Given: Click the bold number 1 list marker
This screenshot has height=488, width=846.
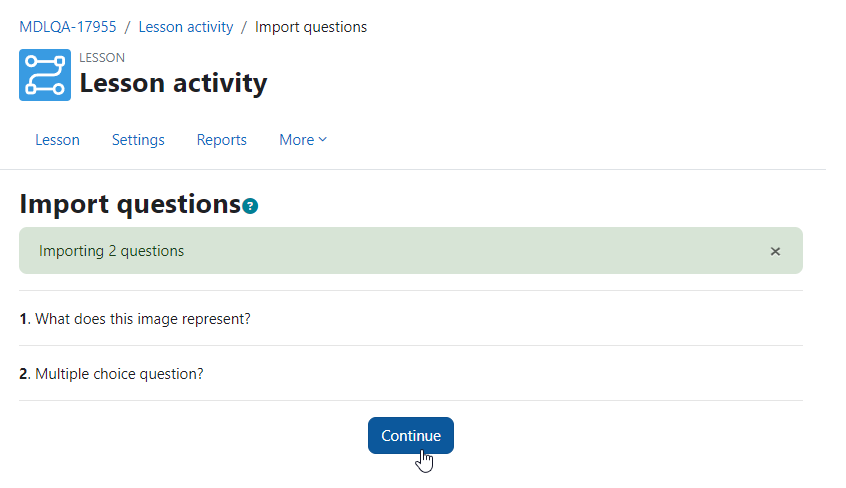Looking at the screenshot, I should click(x=23, y=320).
